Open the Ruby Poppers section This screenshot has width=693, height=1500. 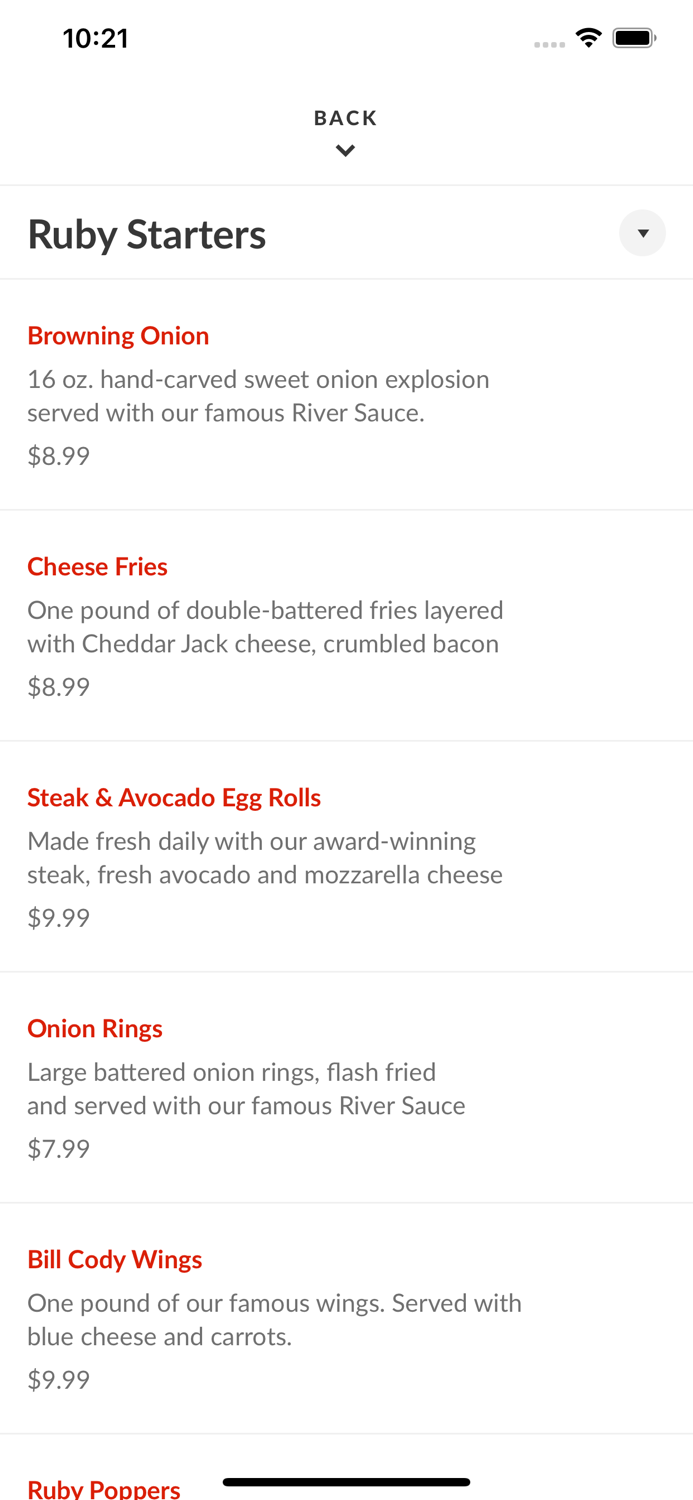coord(103,1488)
